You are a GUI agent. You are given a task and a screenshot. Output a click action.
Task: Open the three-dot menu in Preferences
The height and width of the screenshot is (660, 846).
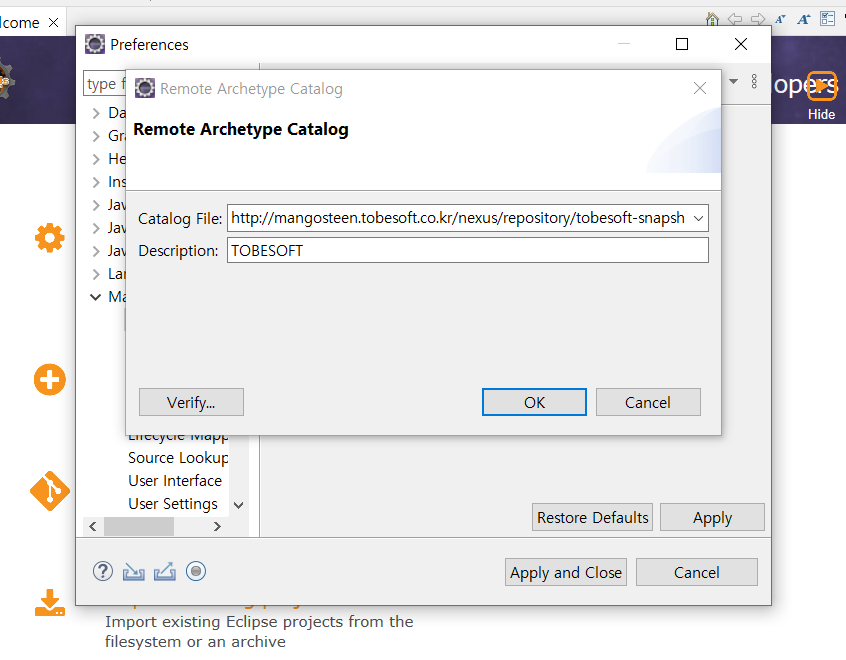[754, 81]
